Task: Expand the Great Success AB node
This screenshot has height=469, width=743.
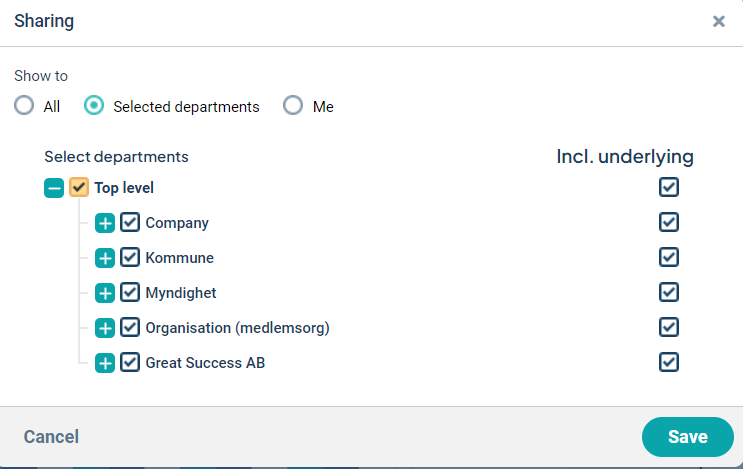Action: pos(105,363)
